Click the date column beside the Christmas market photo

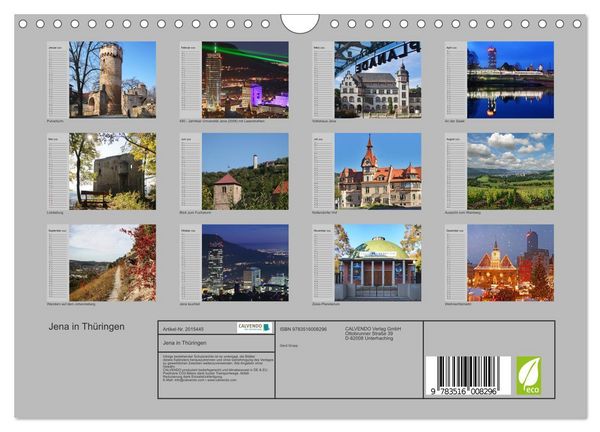(456, 262)
